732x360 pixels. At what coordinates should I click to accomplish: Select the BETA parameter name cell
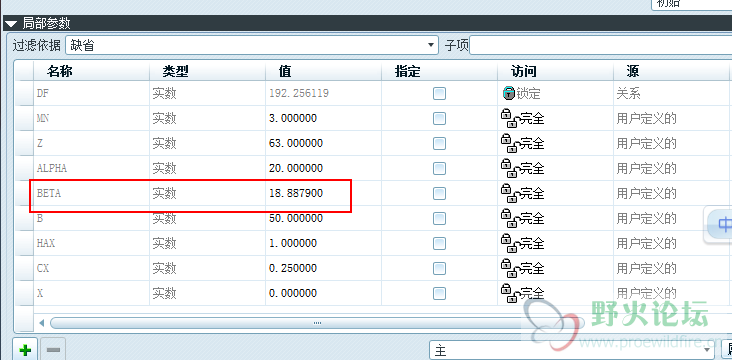(92, 193)
